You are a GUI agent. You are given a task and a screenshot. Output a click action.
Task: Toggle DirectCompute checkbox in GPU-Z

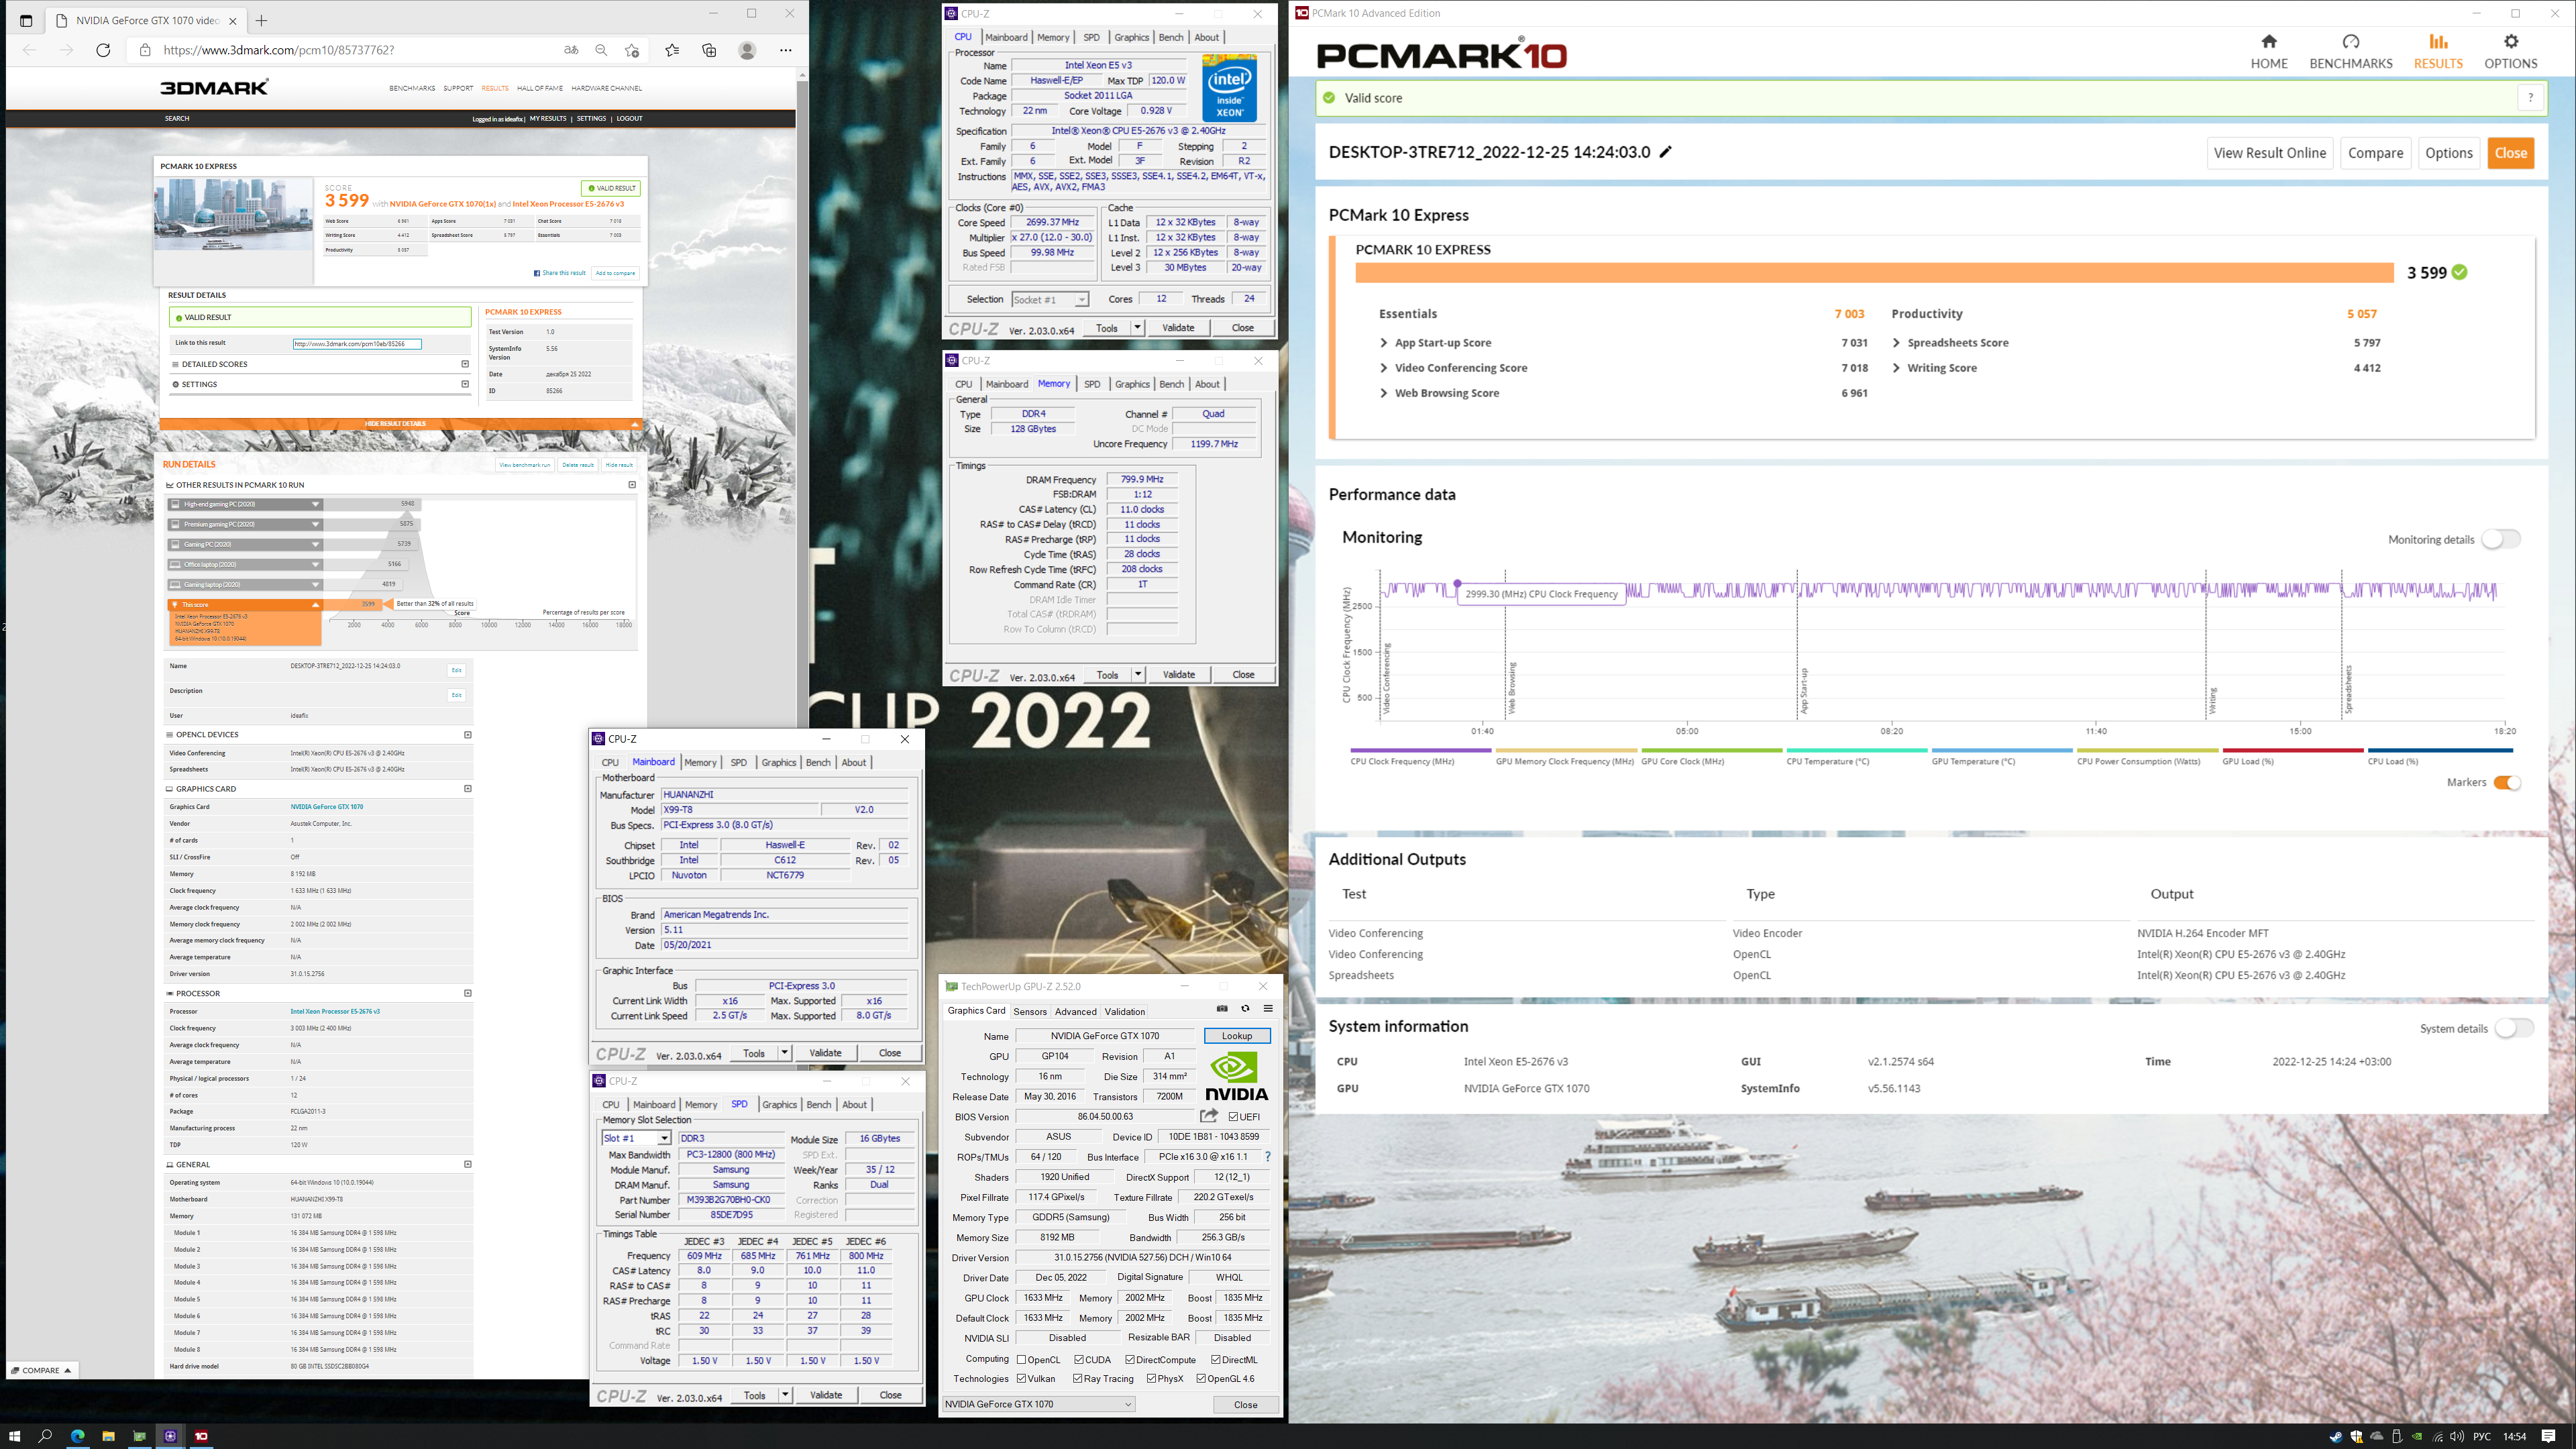tap(1130, 1360)
